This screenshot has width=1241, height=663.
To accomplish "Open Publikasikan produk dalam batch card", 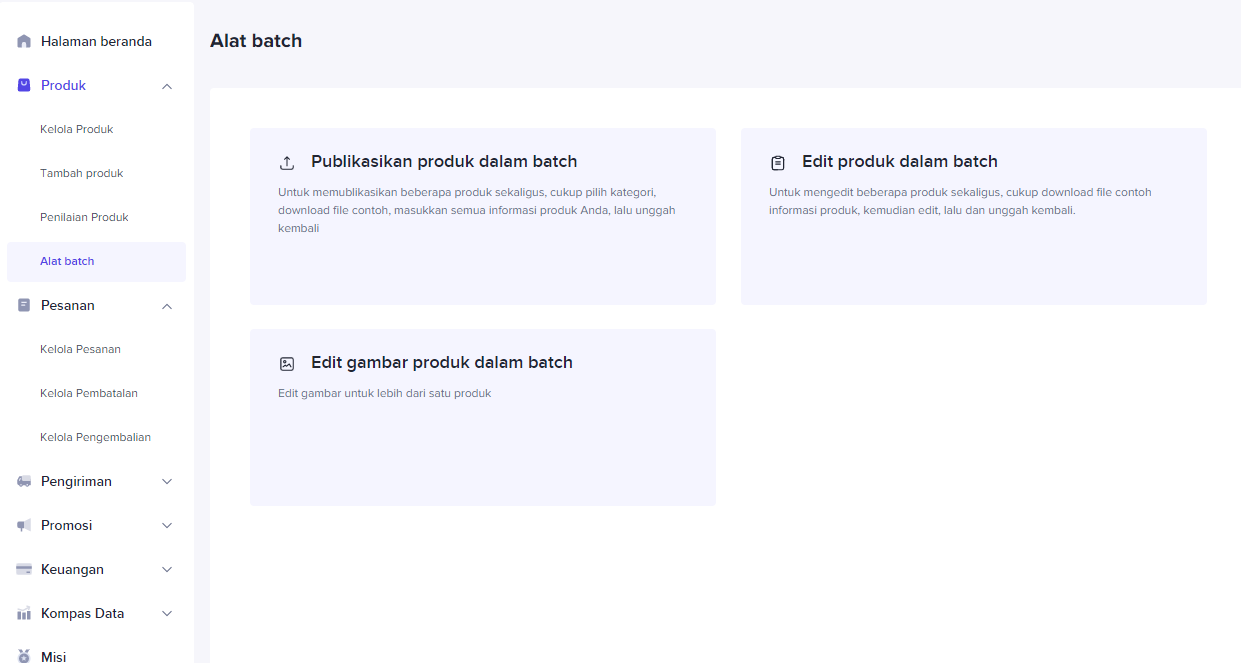I will (x=482, y=216).
